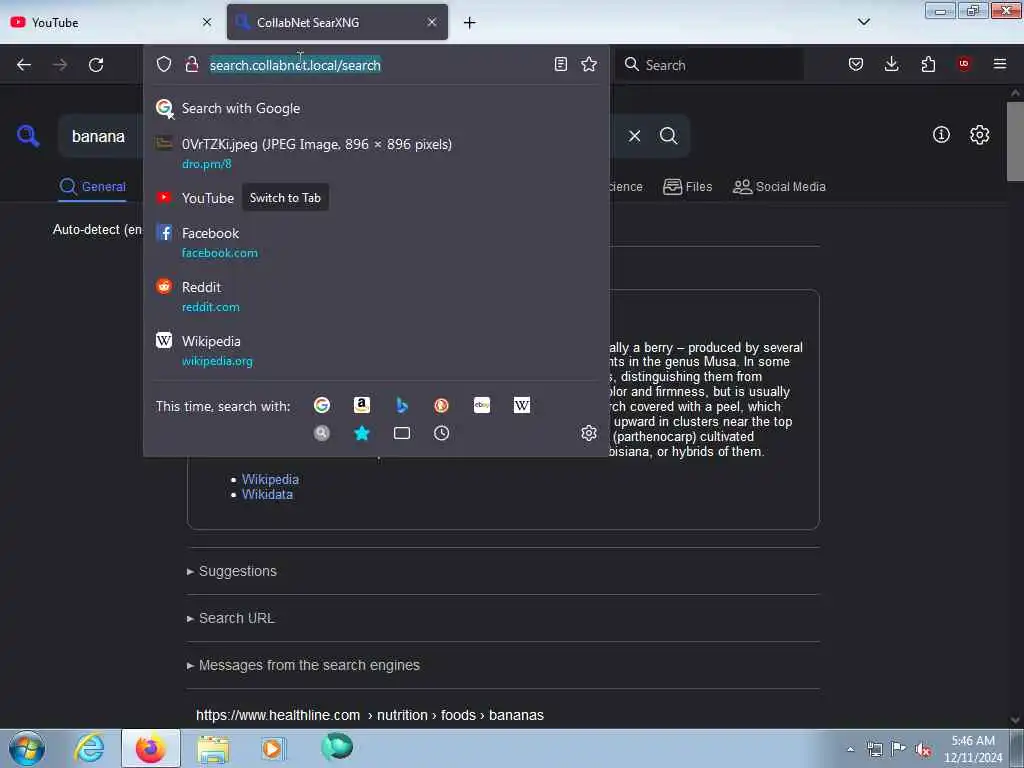
Task: Go back with the browser back arrow
Action: point(24,65)
